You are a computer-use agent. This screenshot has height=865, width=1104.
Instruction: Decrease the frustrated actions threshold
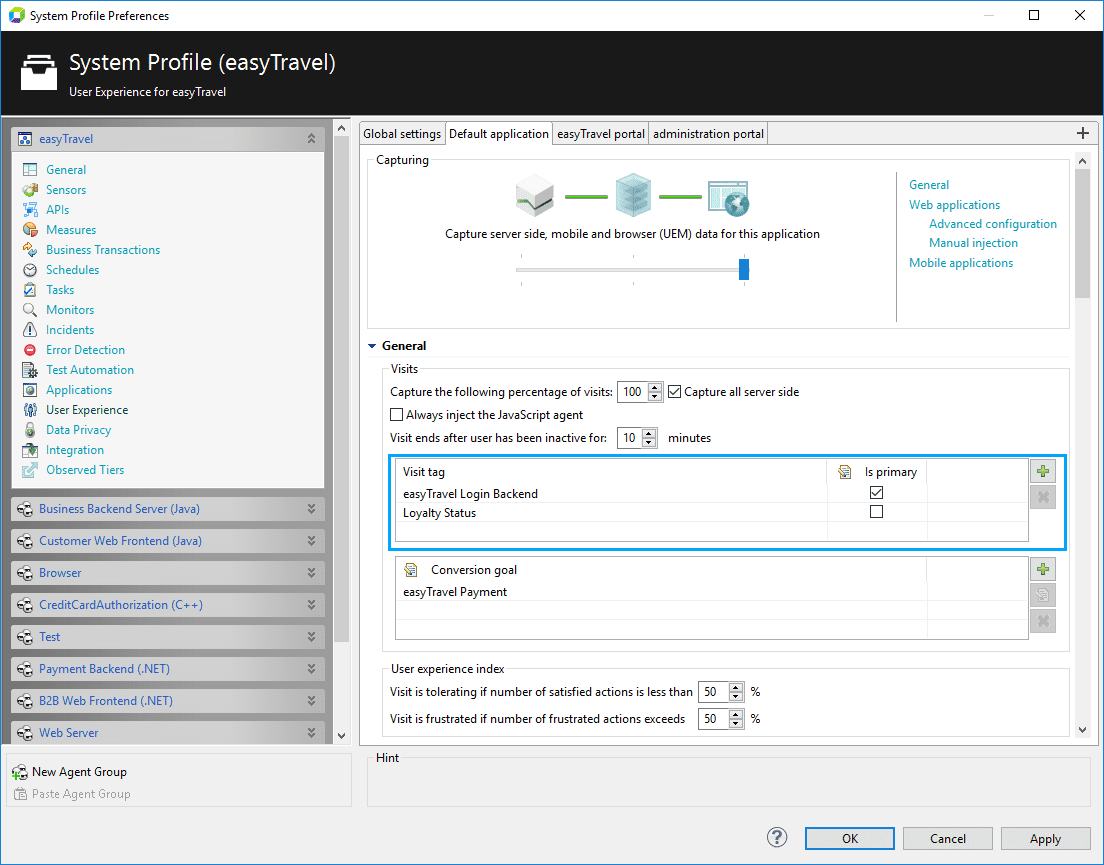pyautogui.click(x=736, y=724)
